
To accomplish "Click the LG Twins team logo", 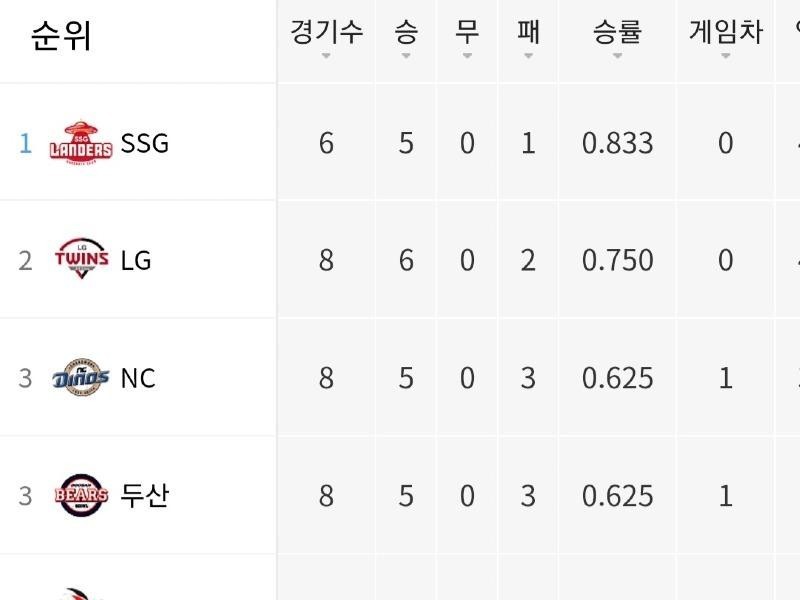I will (81, 260).
